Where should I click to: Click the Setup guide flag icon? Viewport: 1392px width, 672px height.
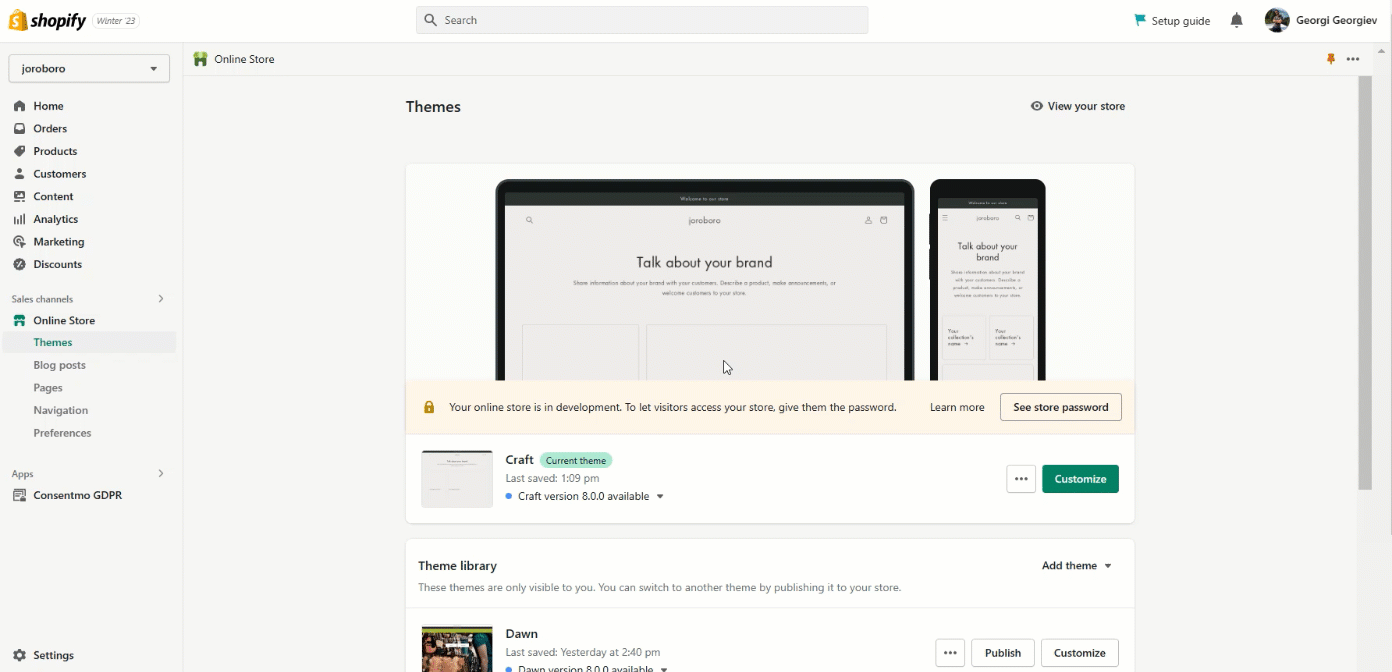[1140, 20]
